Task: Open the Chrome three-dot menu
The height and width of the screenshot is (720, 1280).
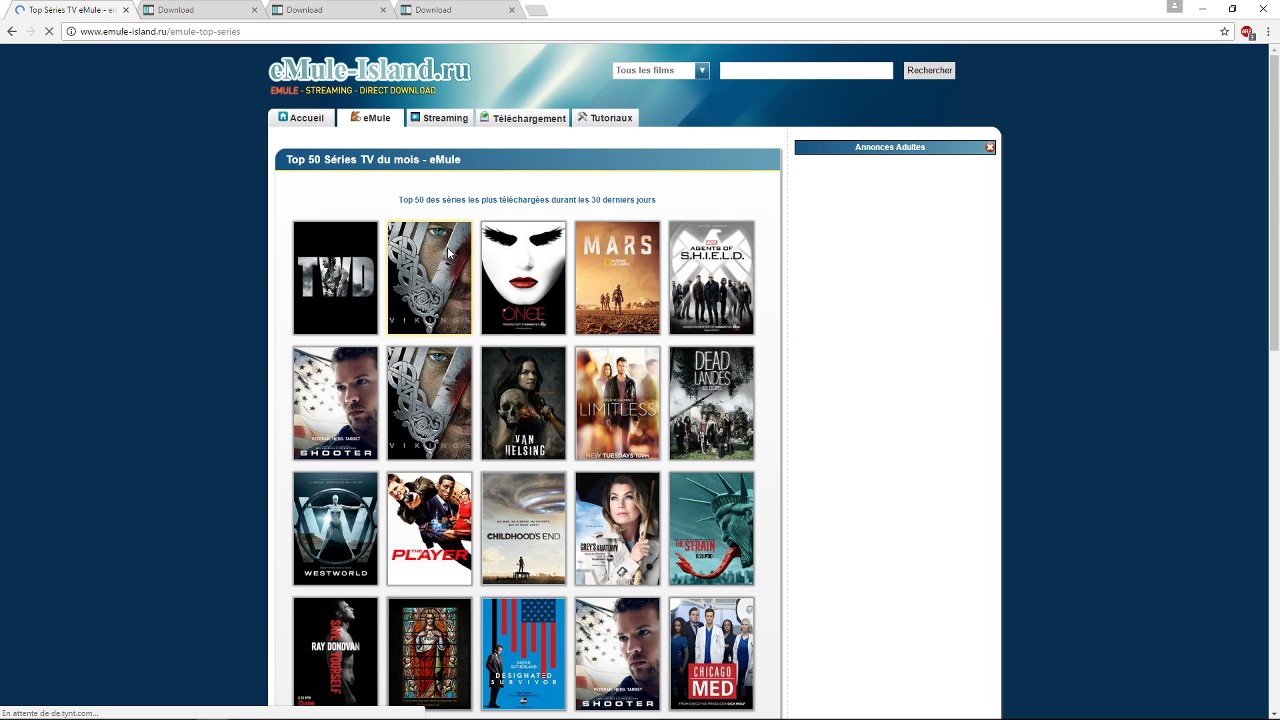Action: click(1267, 31)
